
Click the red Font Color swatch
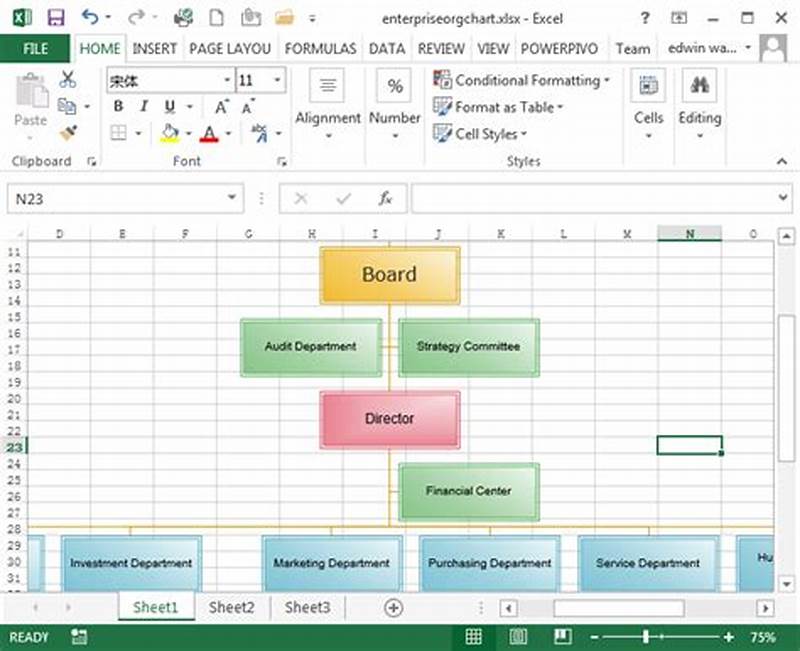[210, 133]
